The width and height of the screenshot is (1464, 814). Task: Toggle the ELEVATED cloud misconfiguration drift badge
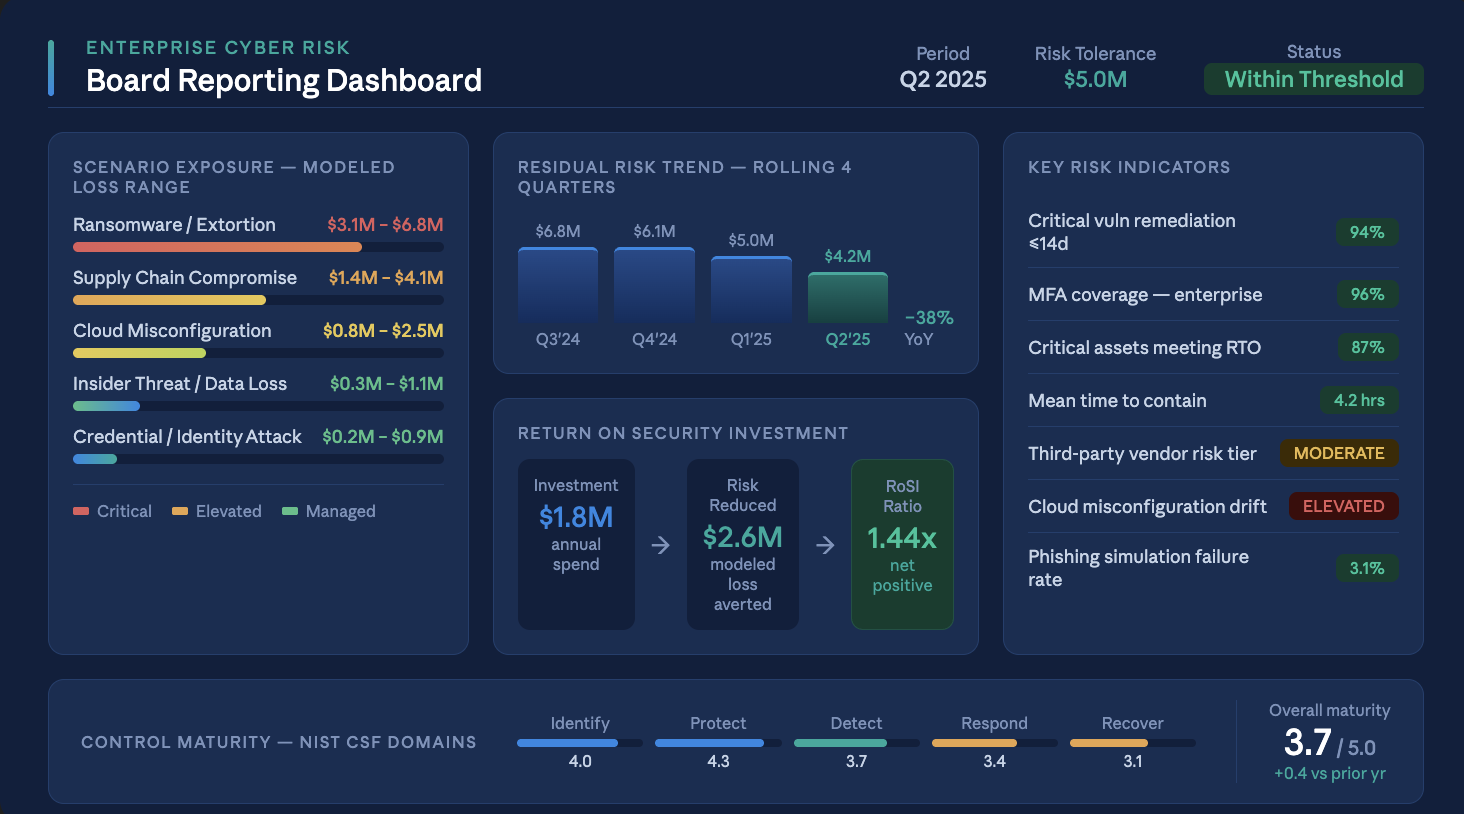click(x=1343, y=505)
